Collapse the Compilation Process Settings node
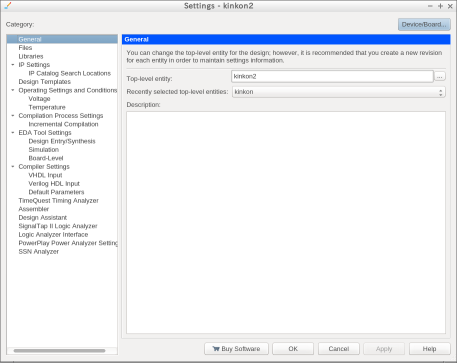Screen dimensions: 457x363 pos(13,116)
